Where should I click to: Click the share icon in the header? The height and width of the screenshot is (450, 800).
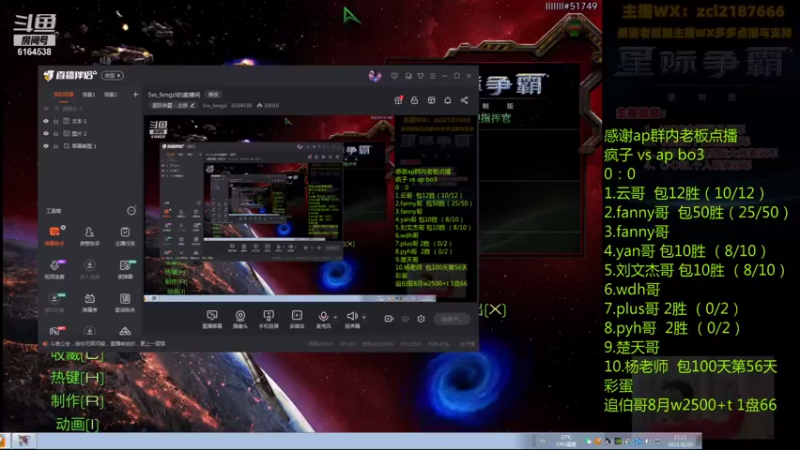click(x=464, y=100)
